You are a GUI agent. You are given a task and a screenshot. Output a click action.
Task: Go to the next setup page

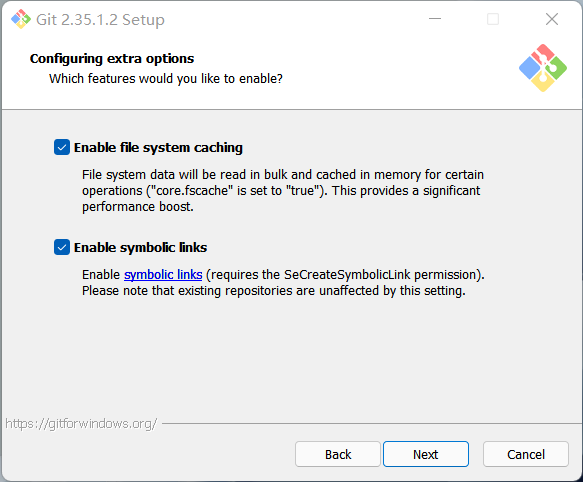[x=426, y=454]
